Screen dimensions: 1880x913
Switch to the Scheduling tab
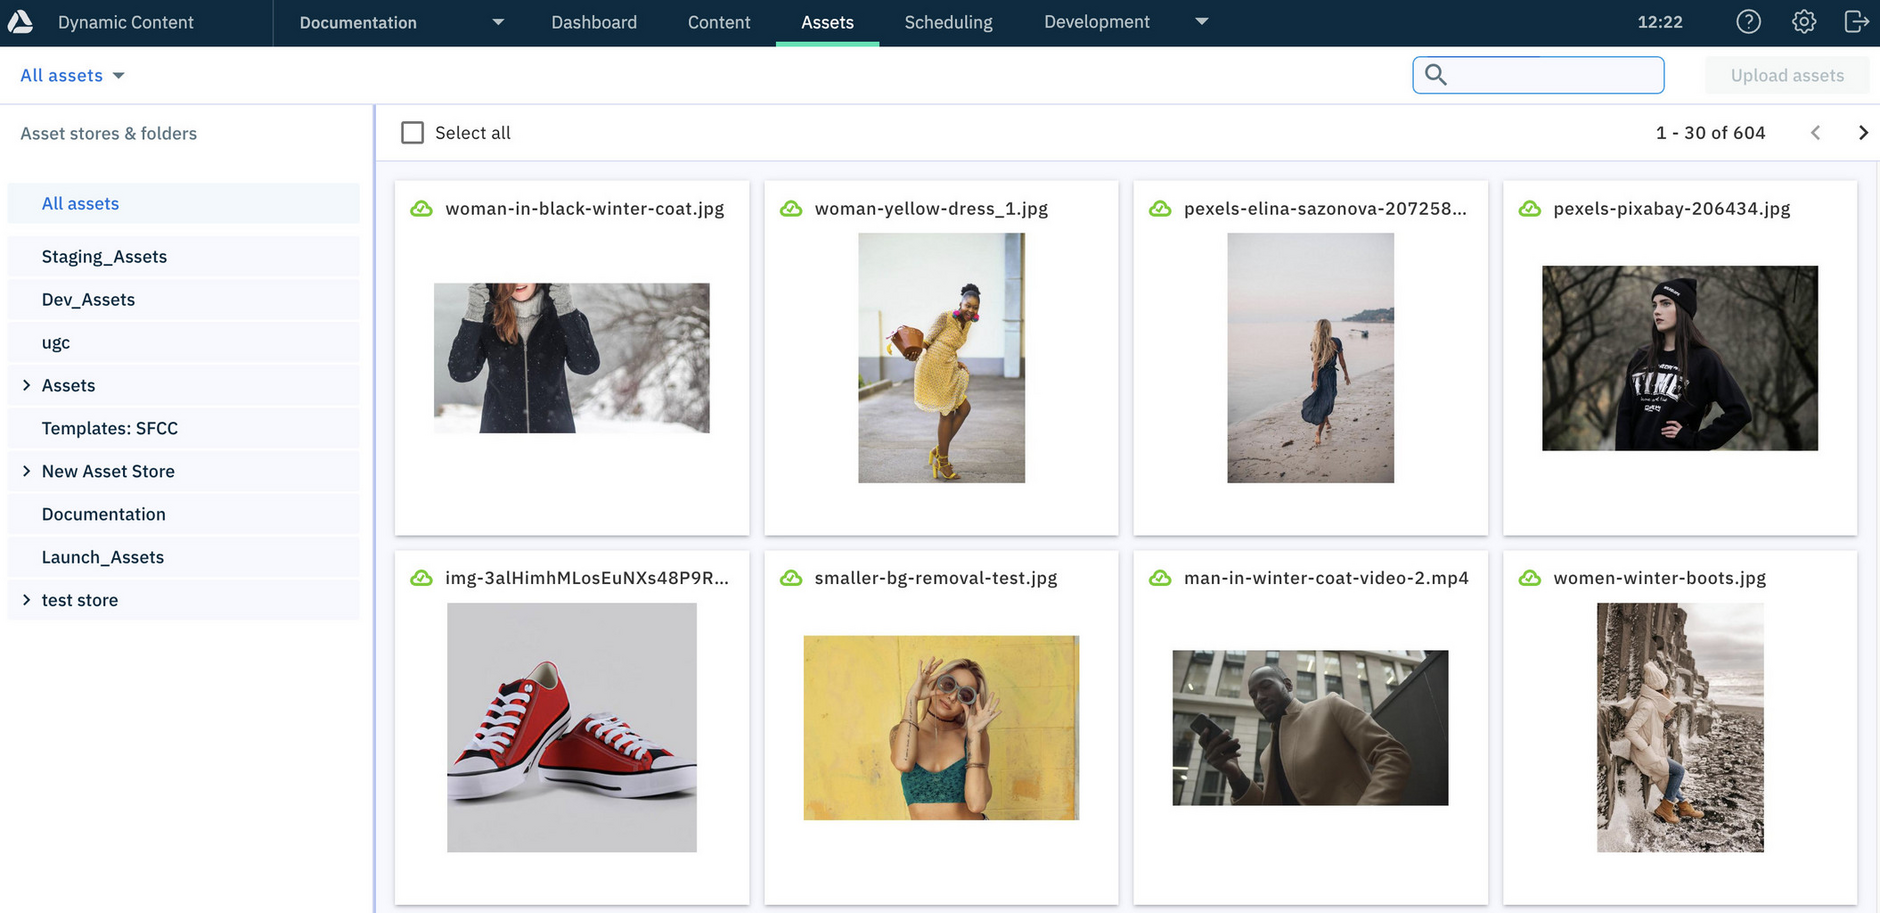(948, 23)
